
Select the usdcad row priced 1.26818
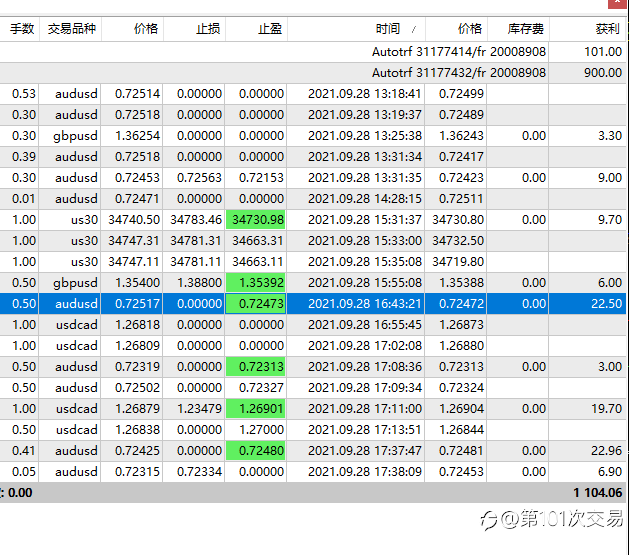[x=313, y=325]
